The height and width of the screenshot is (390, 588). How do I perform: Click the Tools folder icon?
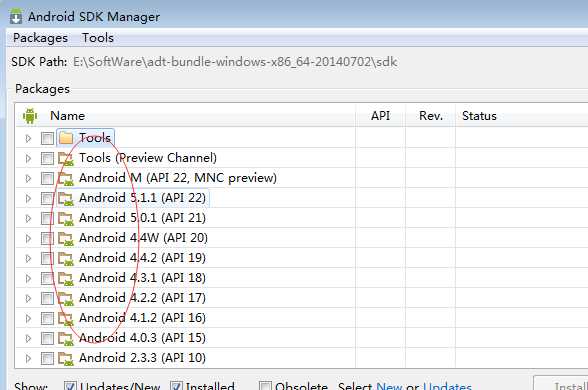(x=66, y=138)
